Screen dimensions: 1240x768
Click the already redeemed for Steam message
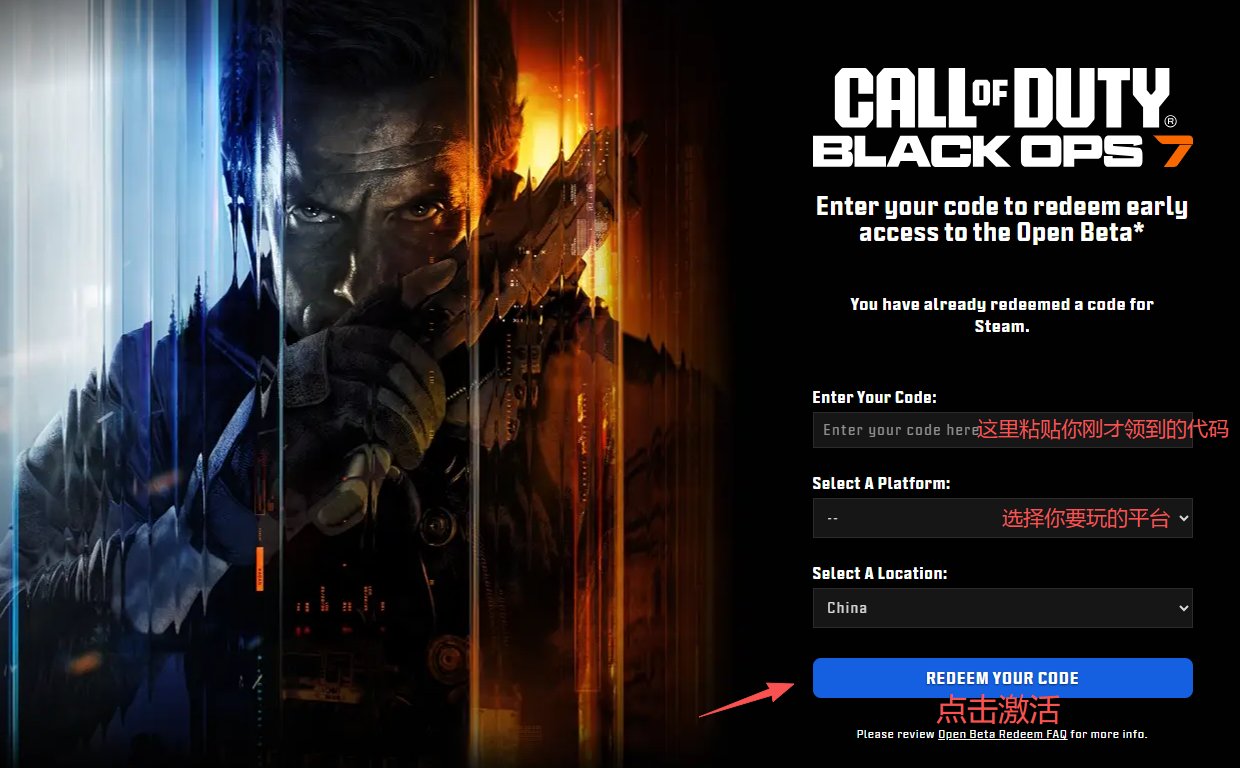1002,315
